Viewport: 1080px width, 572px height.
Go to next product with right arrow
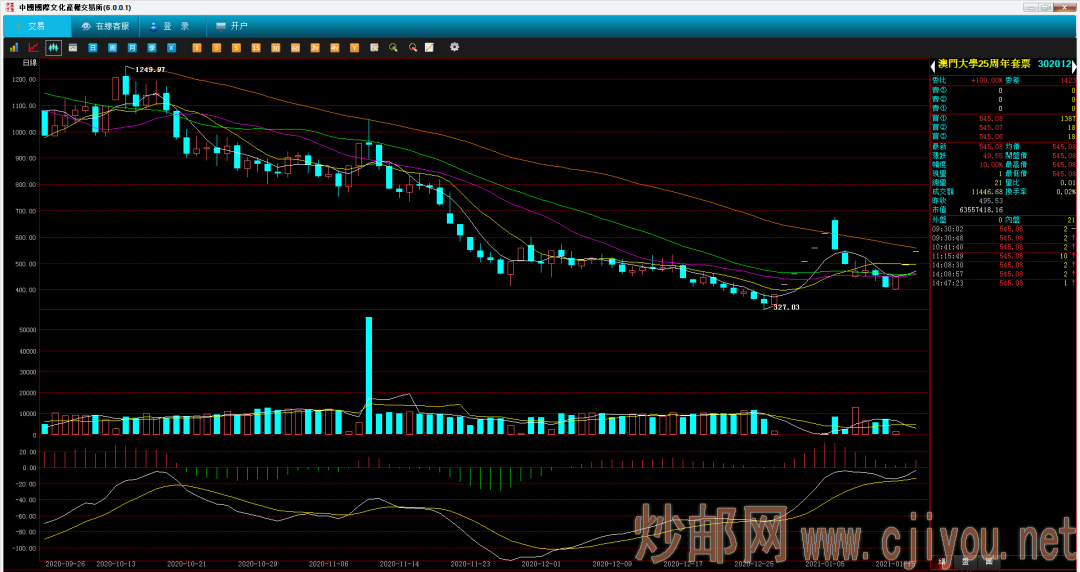1074,65
